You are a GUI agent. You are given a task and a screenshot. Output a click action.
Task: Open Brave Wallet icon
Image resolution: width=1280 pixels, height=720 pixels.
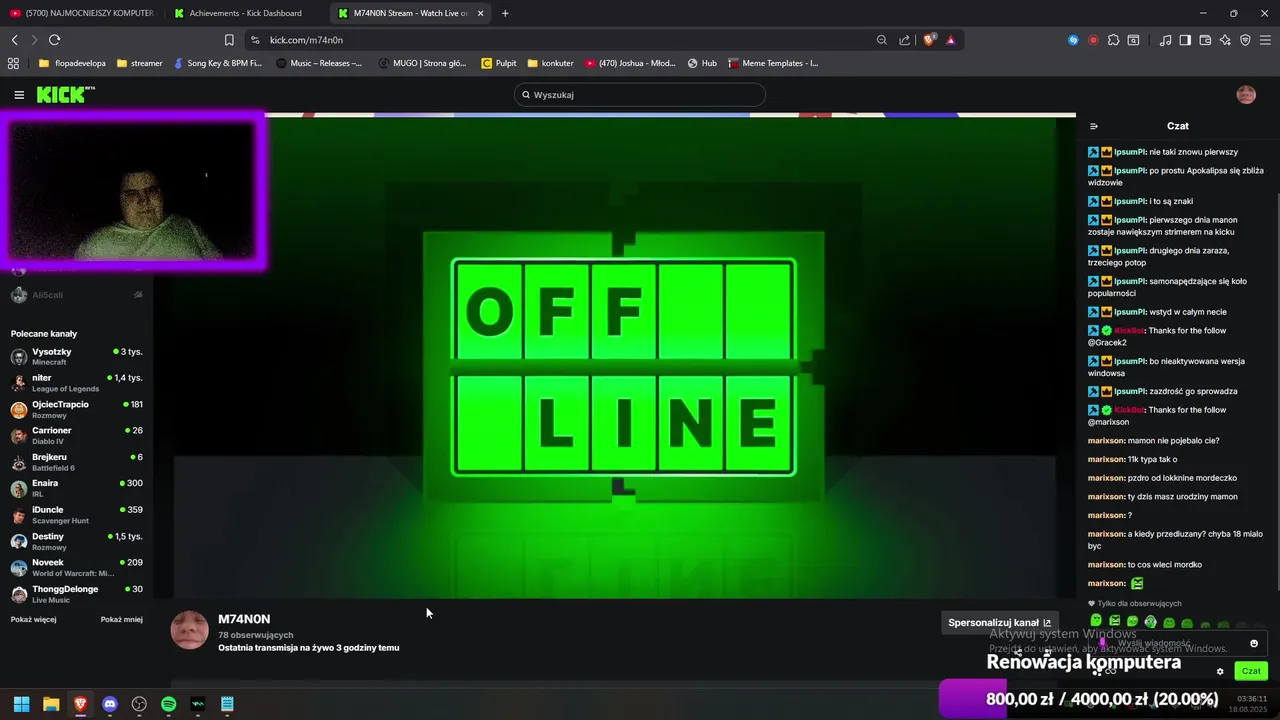1205,40
